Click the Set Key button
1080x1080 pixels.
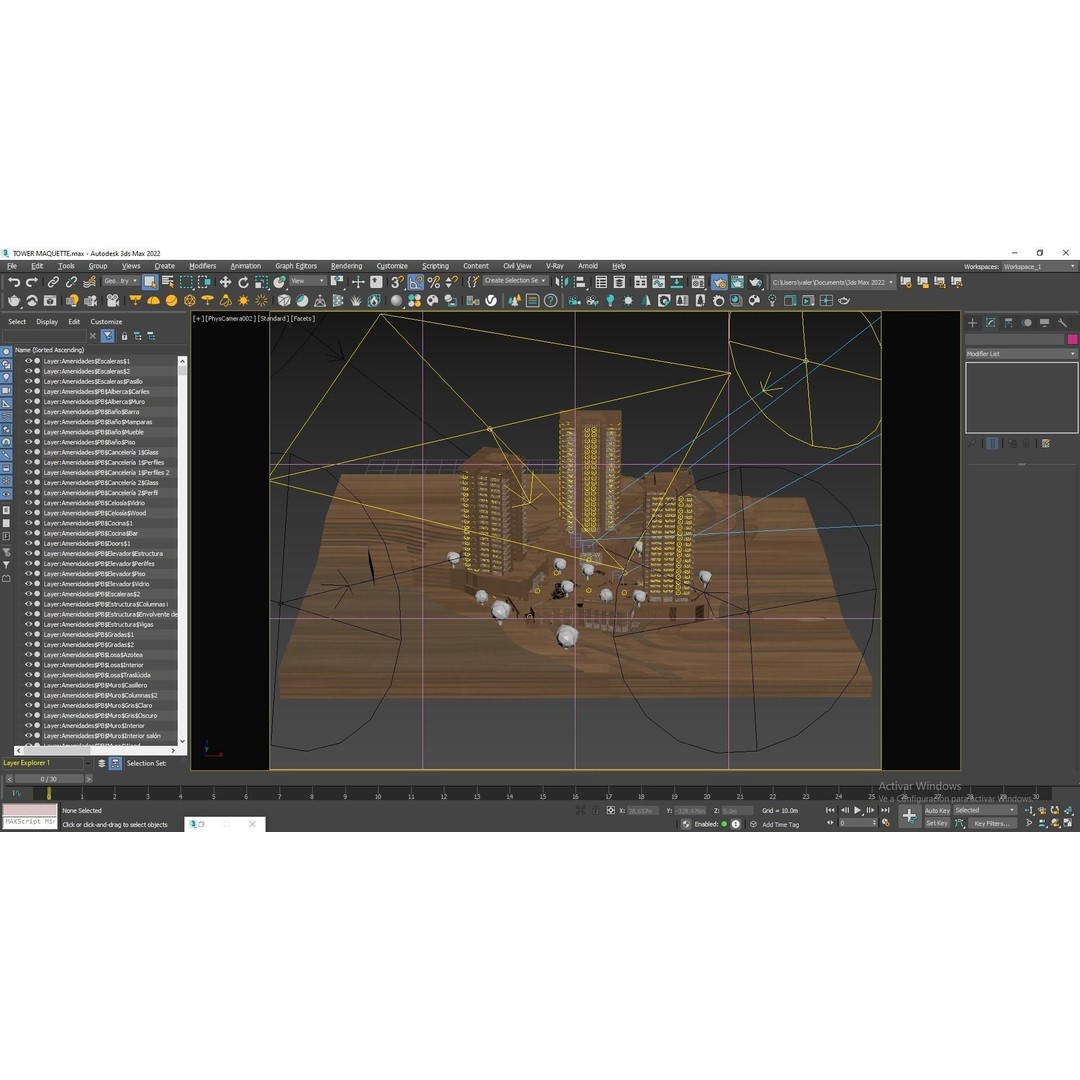pyautogui.click(x=937, y=823)
